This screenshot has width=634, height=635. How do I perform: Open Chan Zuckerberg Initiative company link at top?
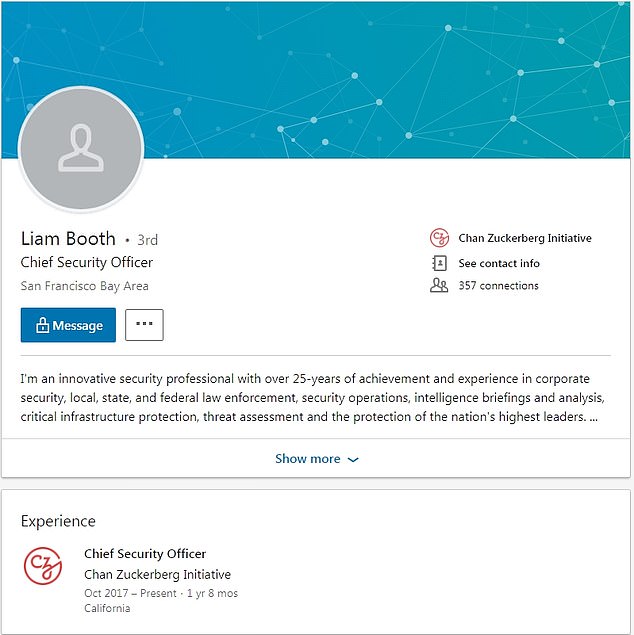click(525, 238)
